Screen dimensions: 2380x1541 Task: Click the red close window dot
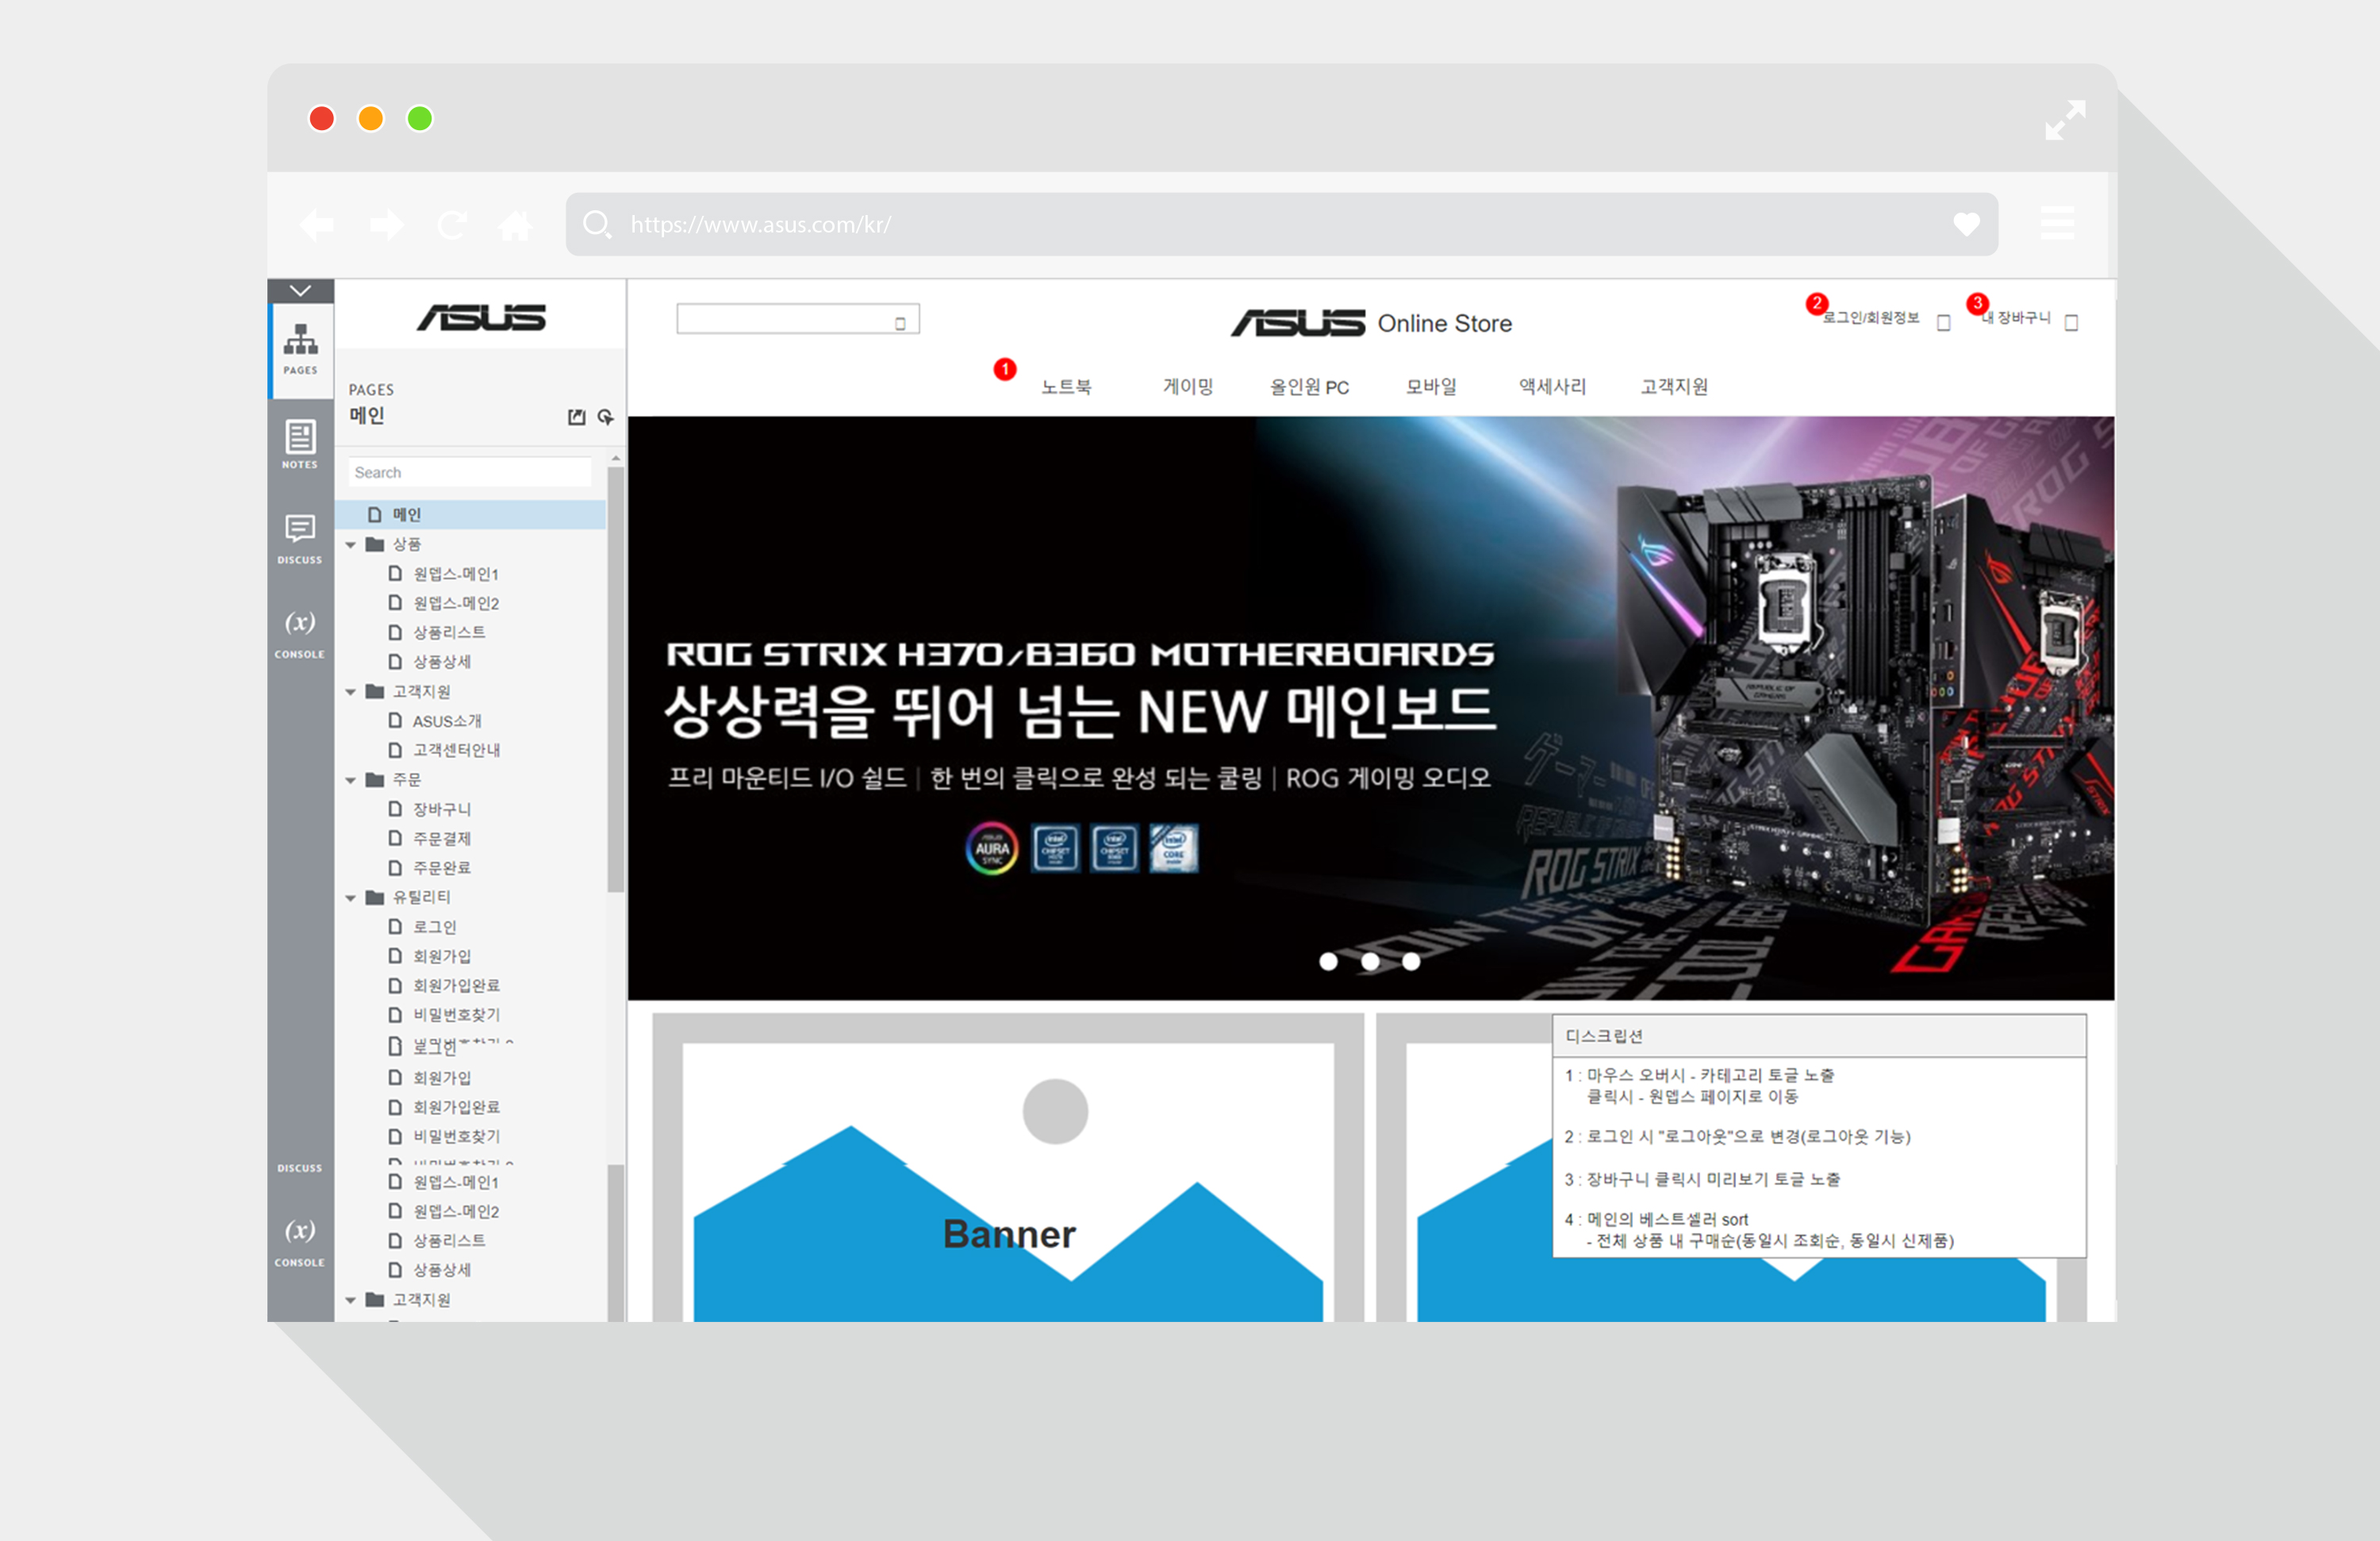322,119
